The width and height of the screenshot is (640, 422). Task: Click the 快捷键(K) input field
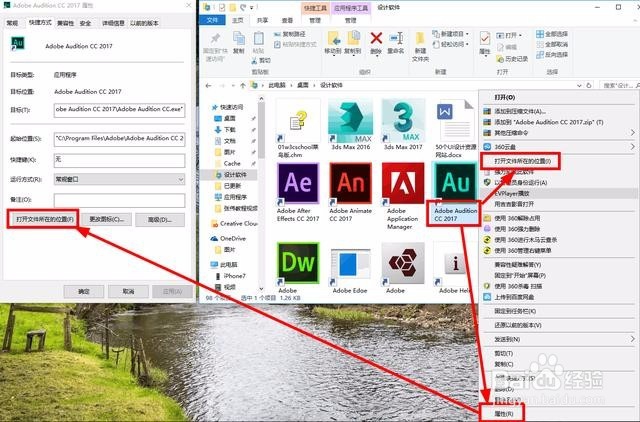tap(119, 160)
